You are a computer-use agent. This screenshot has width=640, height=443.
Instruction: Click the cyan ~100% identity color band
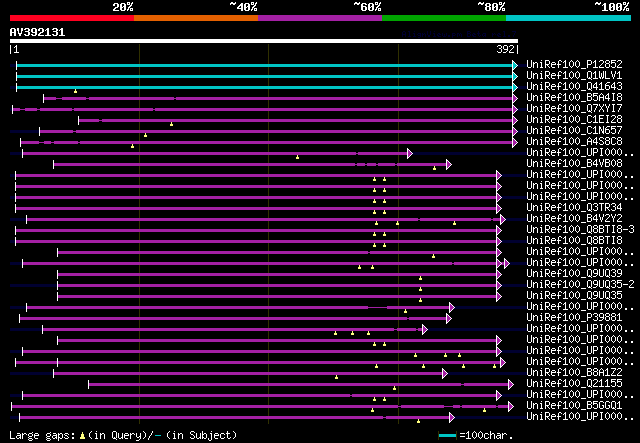(567, 17)
